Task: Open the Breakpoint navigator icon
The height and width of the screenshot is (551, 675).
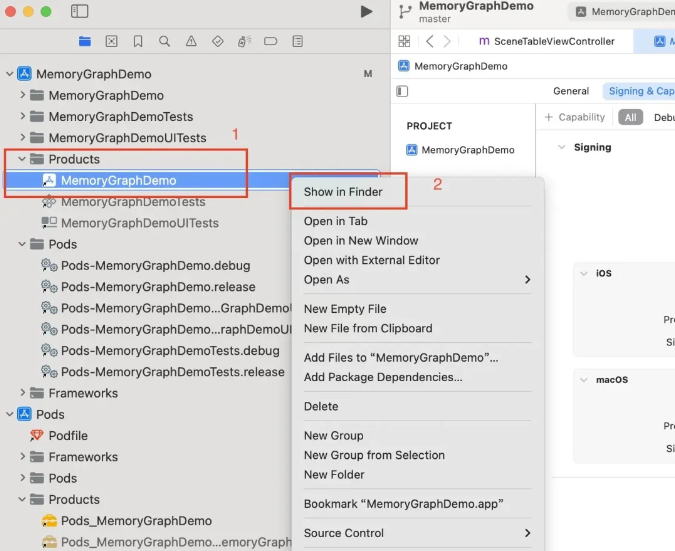Action: (x=271, y=41)
